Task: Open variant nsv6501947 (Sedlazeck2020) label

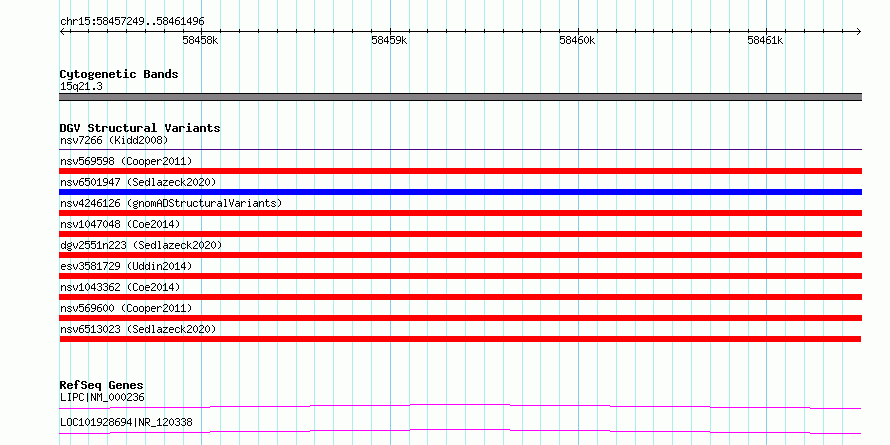Action: coord(138,182)
